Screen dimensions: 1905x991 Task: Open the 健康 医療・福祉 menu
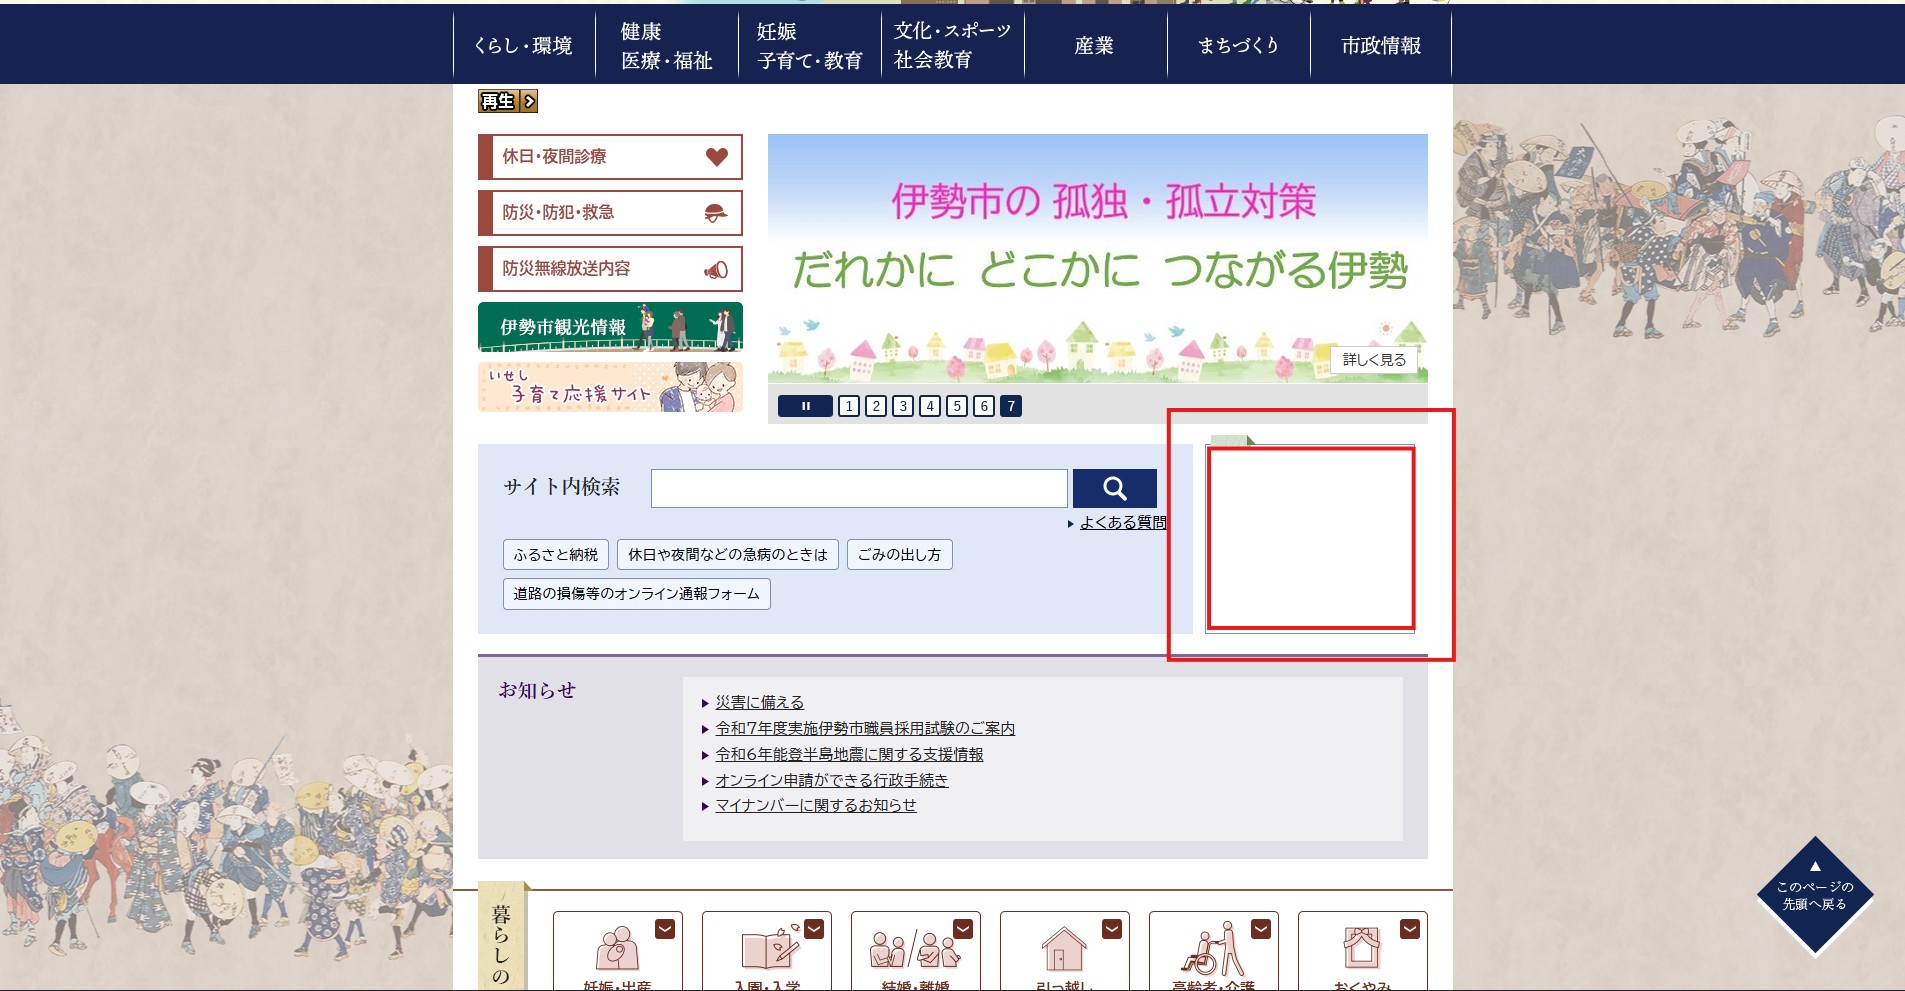[x=667, y=45]
